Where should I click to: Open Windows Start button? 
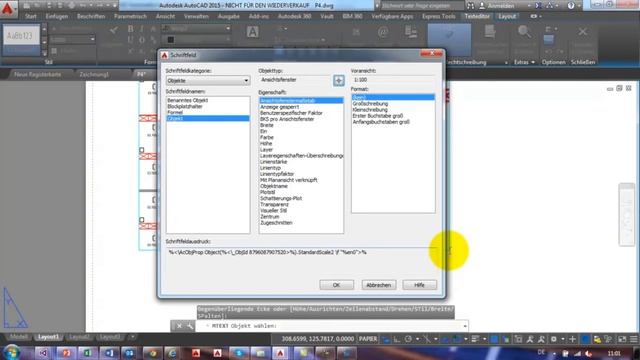click(x=11, y=353)
